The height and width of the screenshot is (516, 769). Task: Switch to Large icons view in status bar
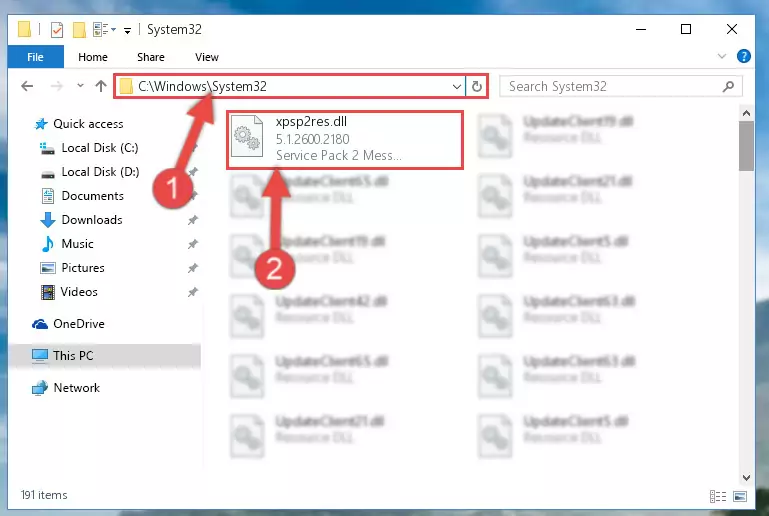coord(740,496)
